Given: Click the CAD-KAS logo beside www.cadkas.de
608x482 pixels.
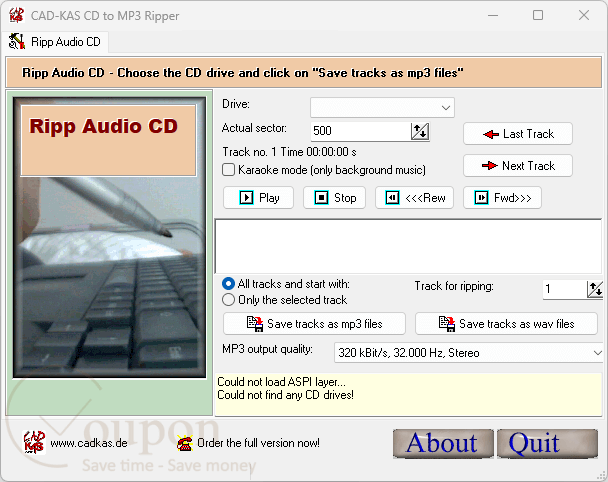Looking at the screenshot, I should (34, 442).
